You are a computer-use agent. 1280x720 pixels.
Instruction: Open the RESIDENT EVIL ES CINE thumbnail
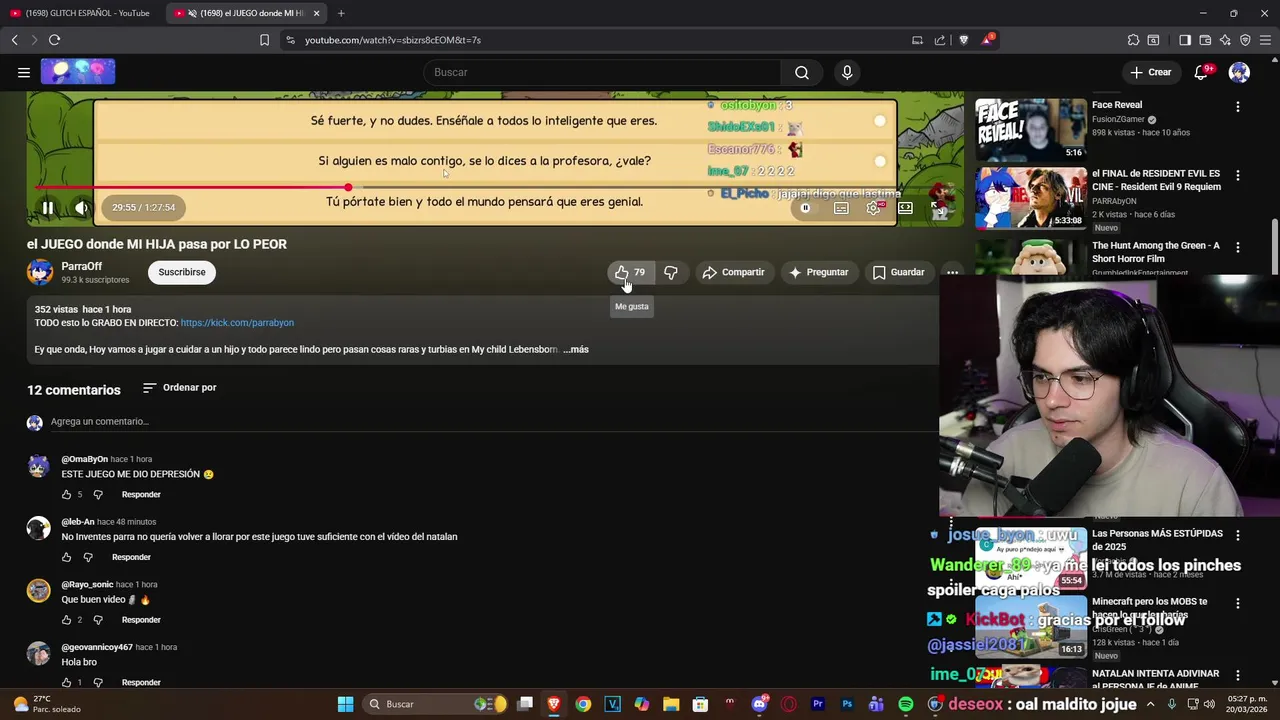[1030, 197]
